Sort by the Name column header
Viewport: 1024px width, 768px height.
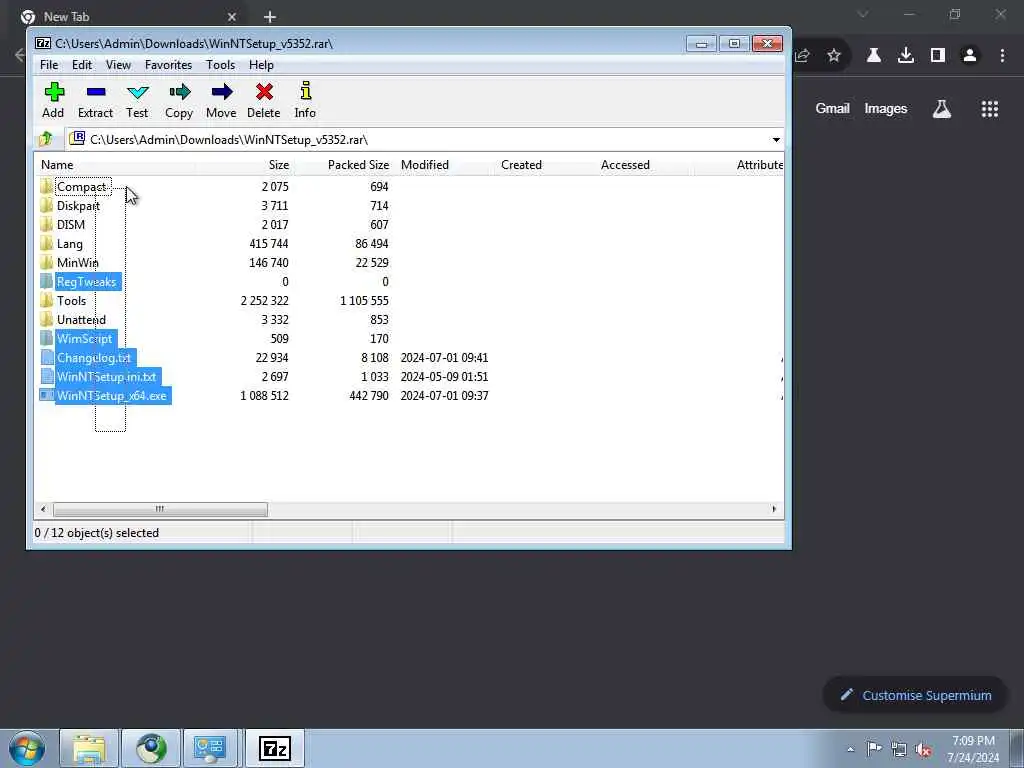114,165
